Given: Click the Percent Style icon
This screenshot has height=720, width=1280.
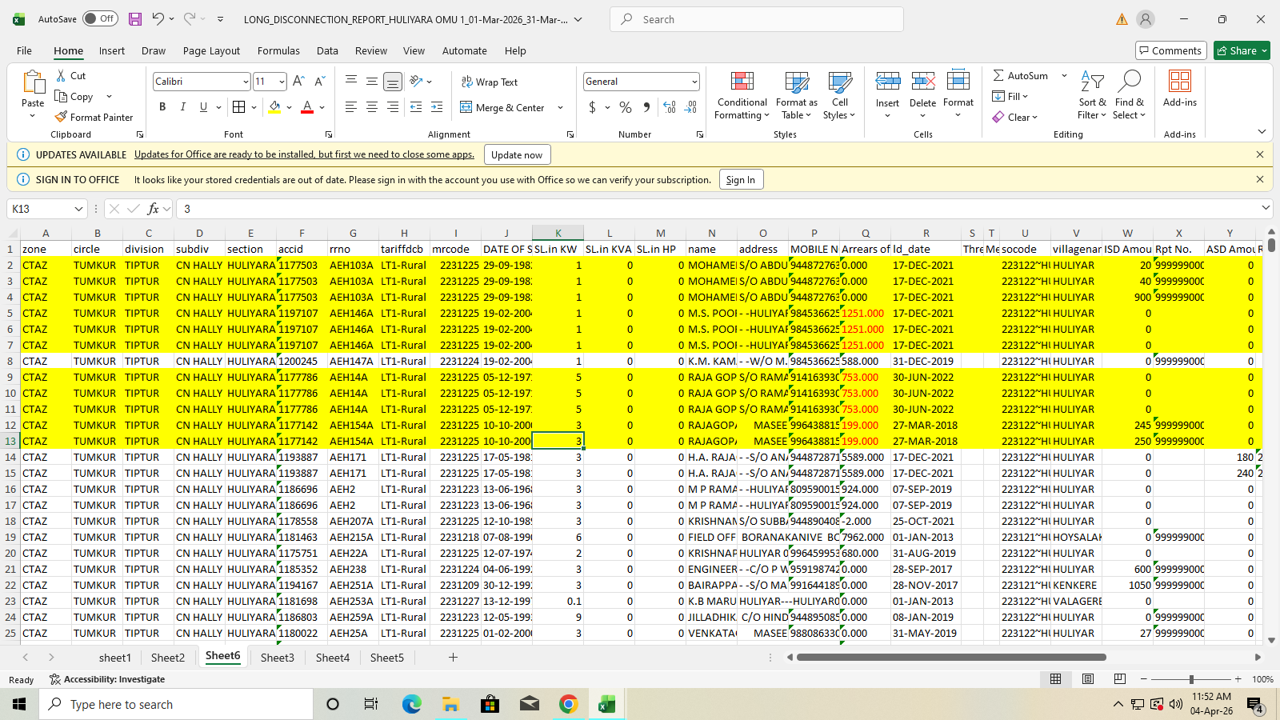Looking at the screenshot, I should click(625, 107).
